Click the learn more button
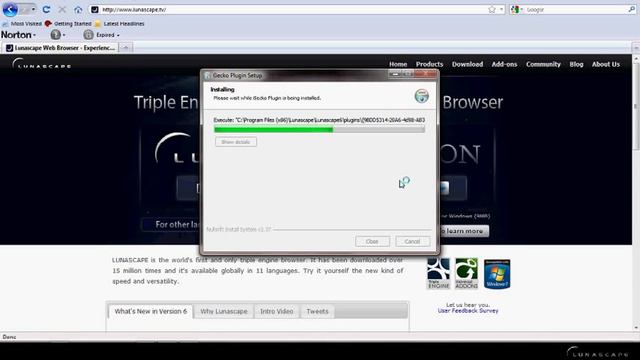The height and width of the screenshot is (360, 640). [x=464, y=231]
